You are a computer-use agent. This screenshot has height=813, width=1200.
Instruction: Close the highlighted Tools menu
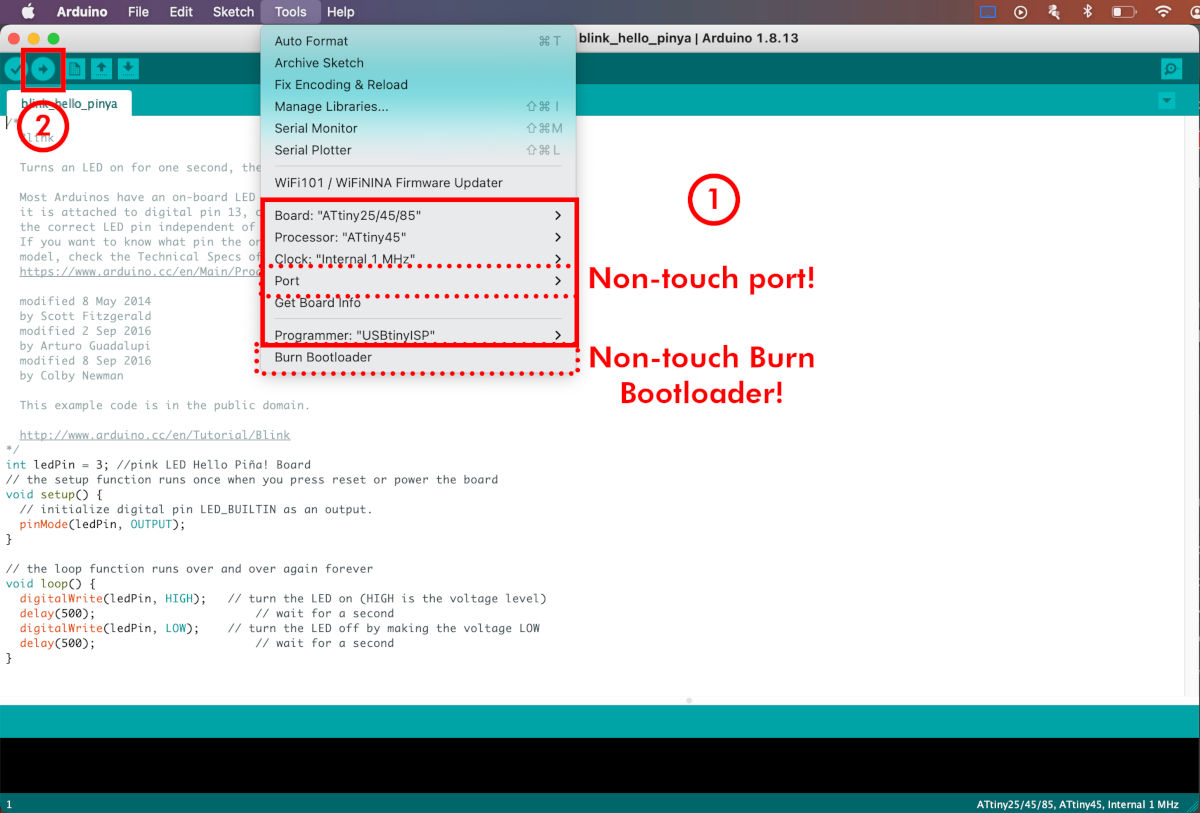click(291, 12)
